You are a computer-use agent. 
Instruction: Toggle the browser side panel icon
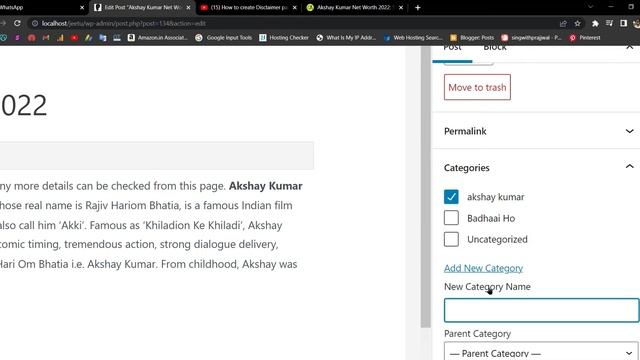623,23
